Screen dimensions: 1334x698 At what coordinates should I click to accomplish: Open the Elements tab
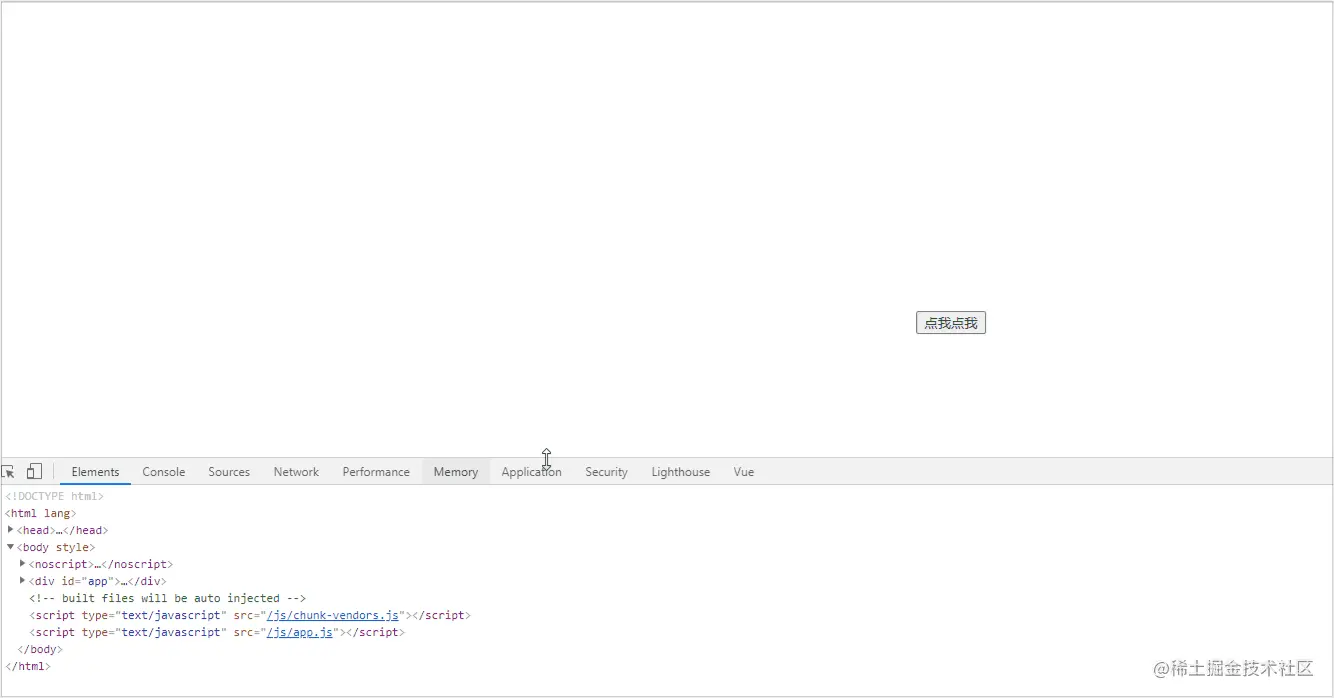click(95, 472)
